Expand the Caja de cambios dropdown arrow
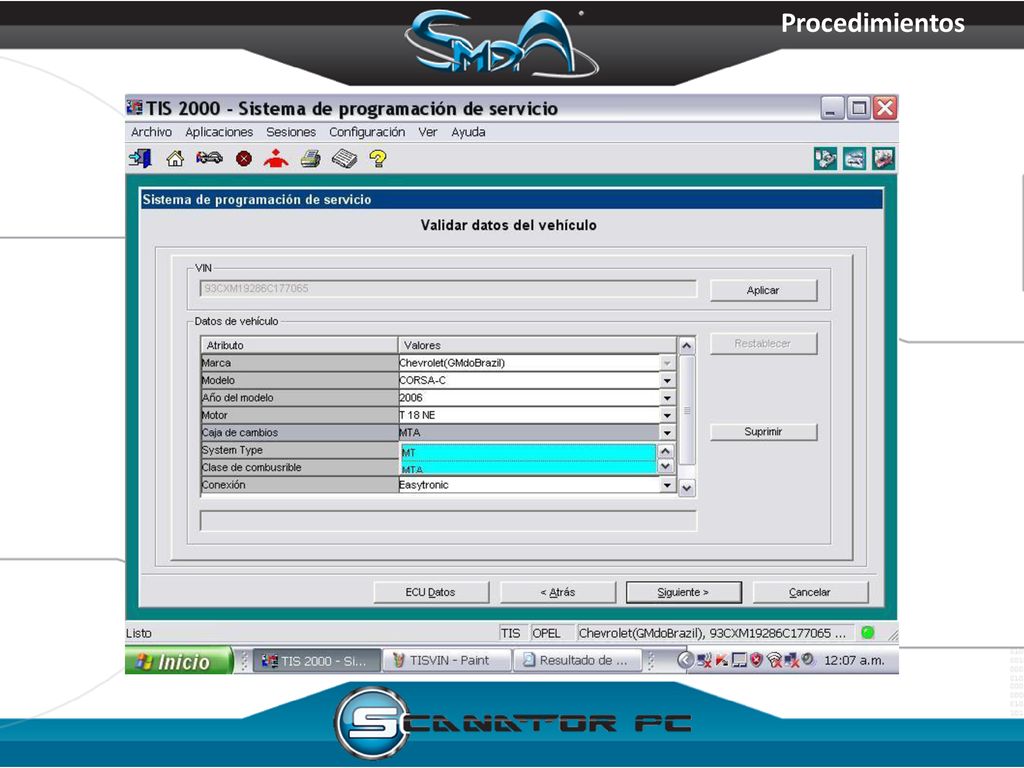The image size is (1024, 768). (x=667, y=432)
